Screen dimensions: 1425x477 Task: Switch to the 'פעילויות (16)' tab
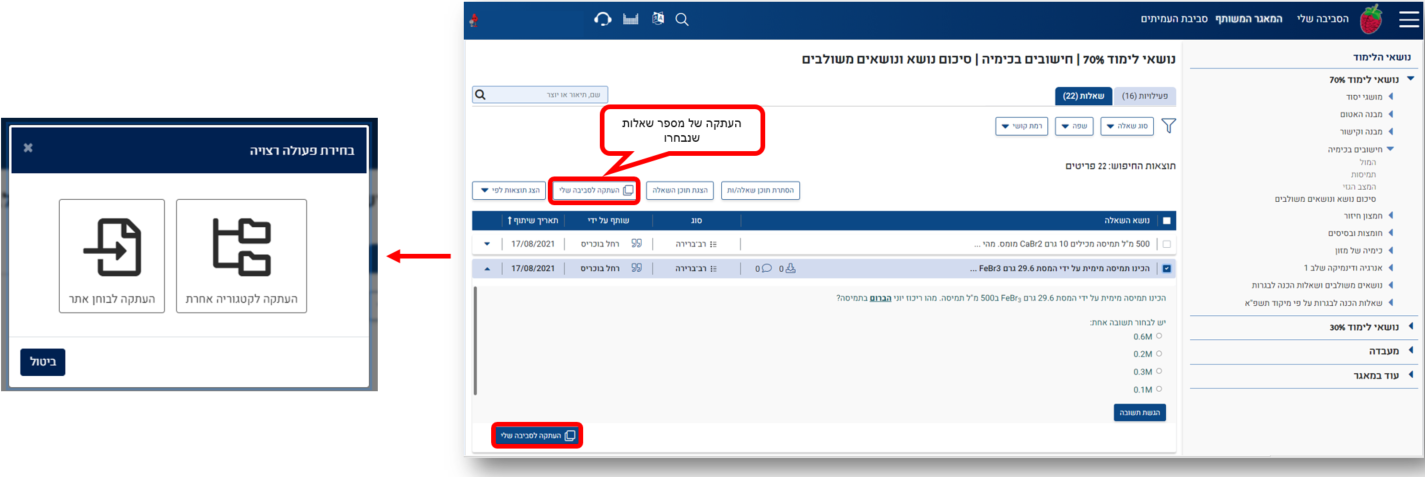click(1144, 96)
